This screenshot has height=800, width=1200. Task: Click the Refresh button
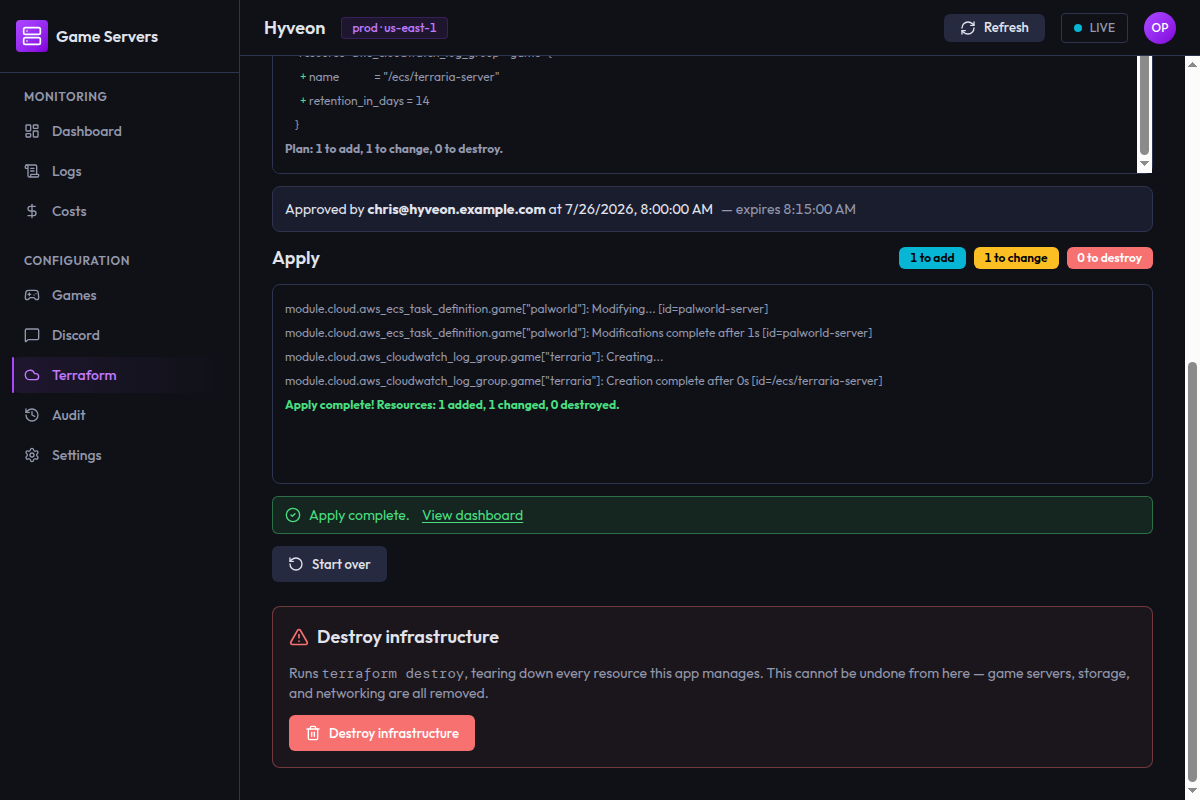pos(994,28)
